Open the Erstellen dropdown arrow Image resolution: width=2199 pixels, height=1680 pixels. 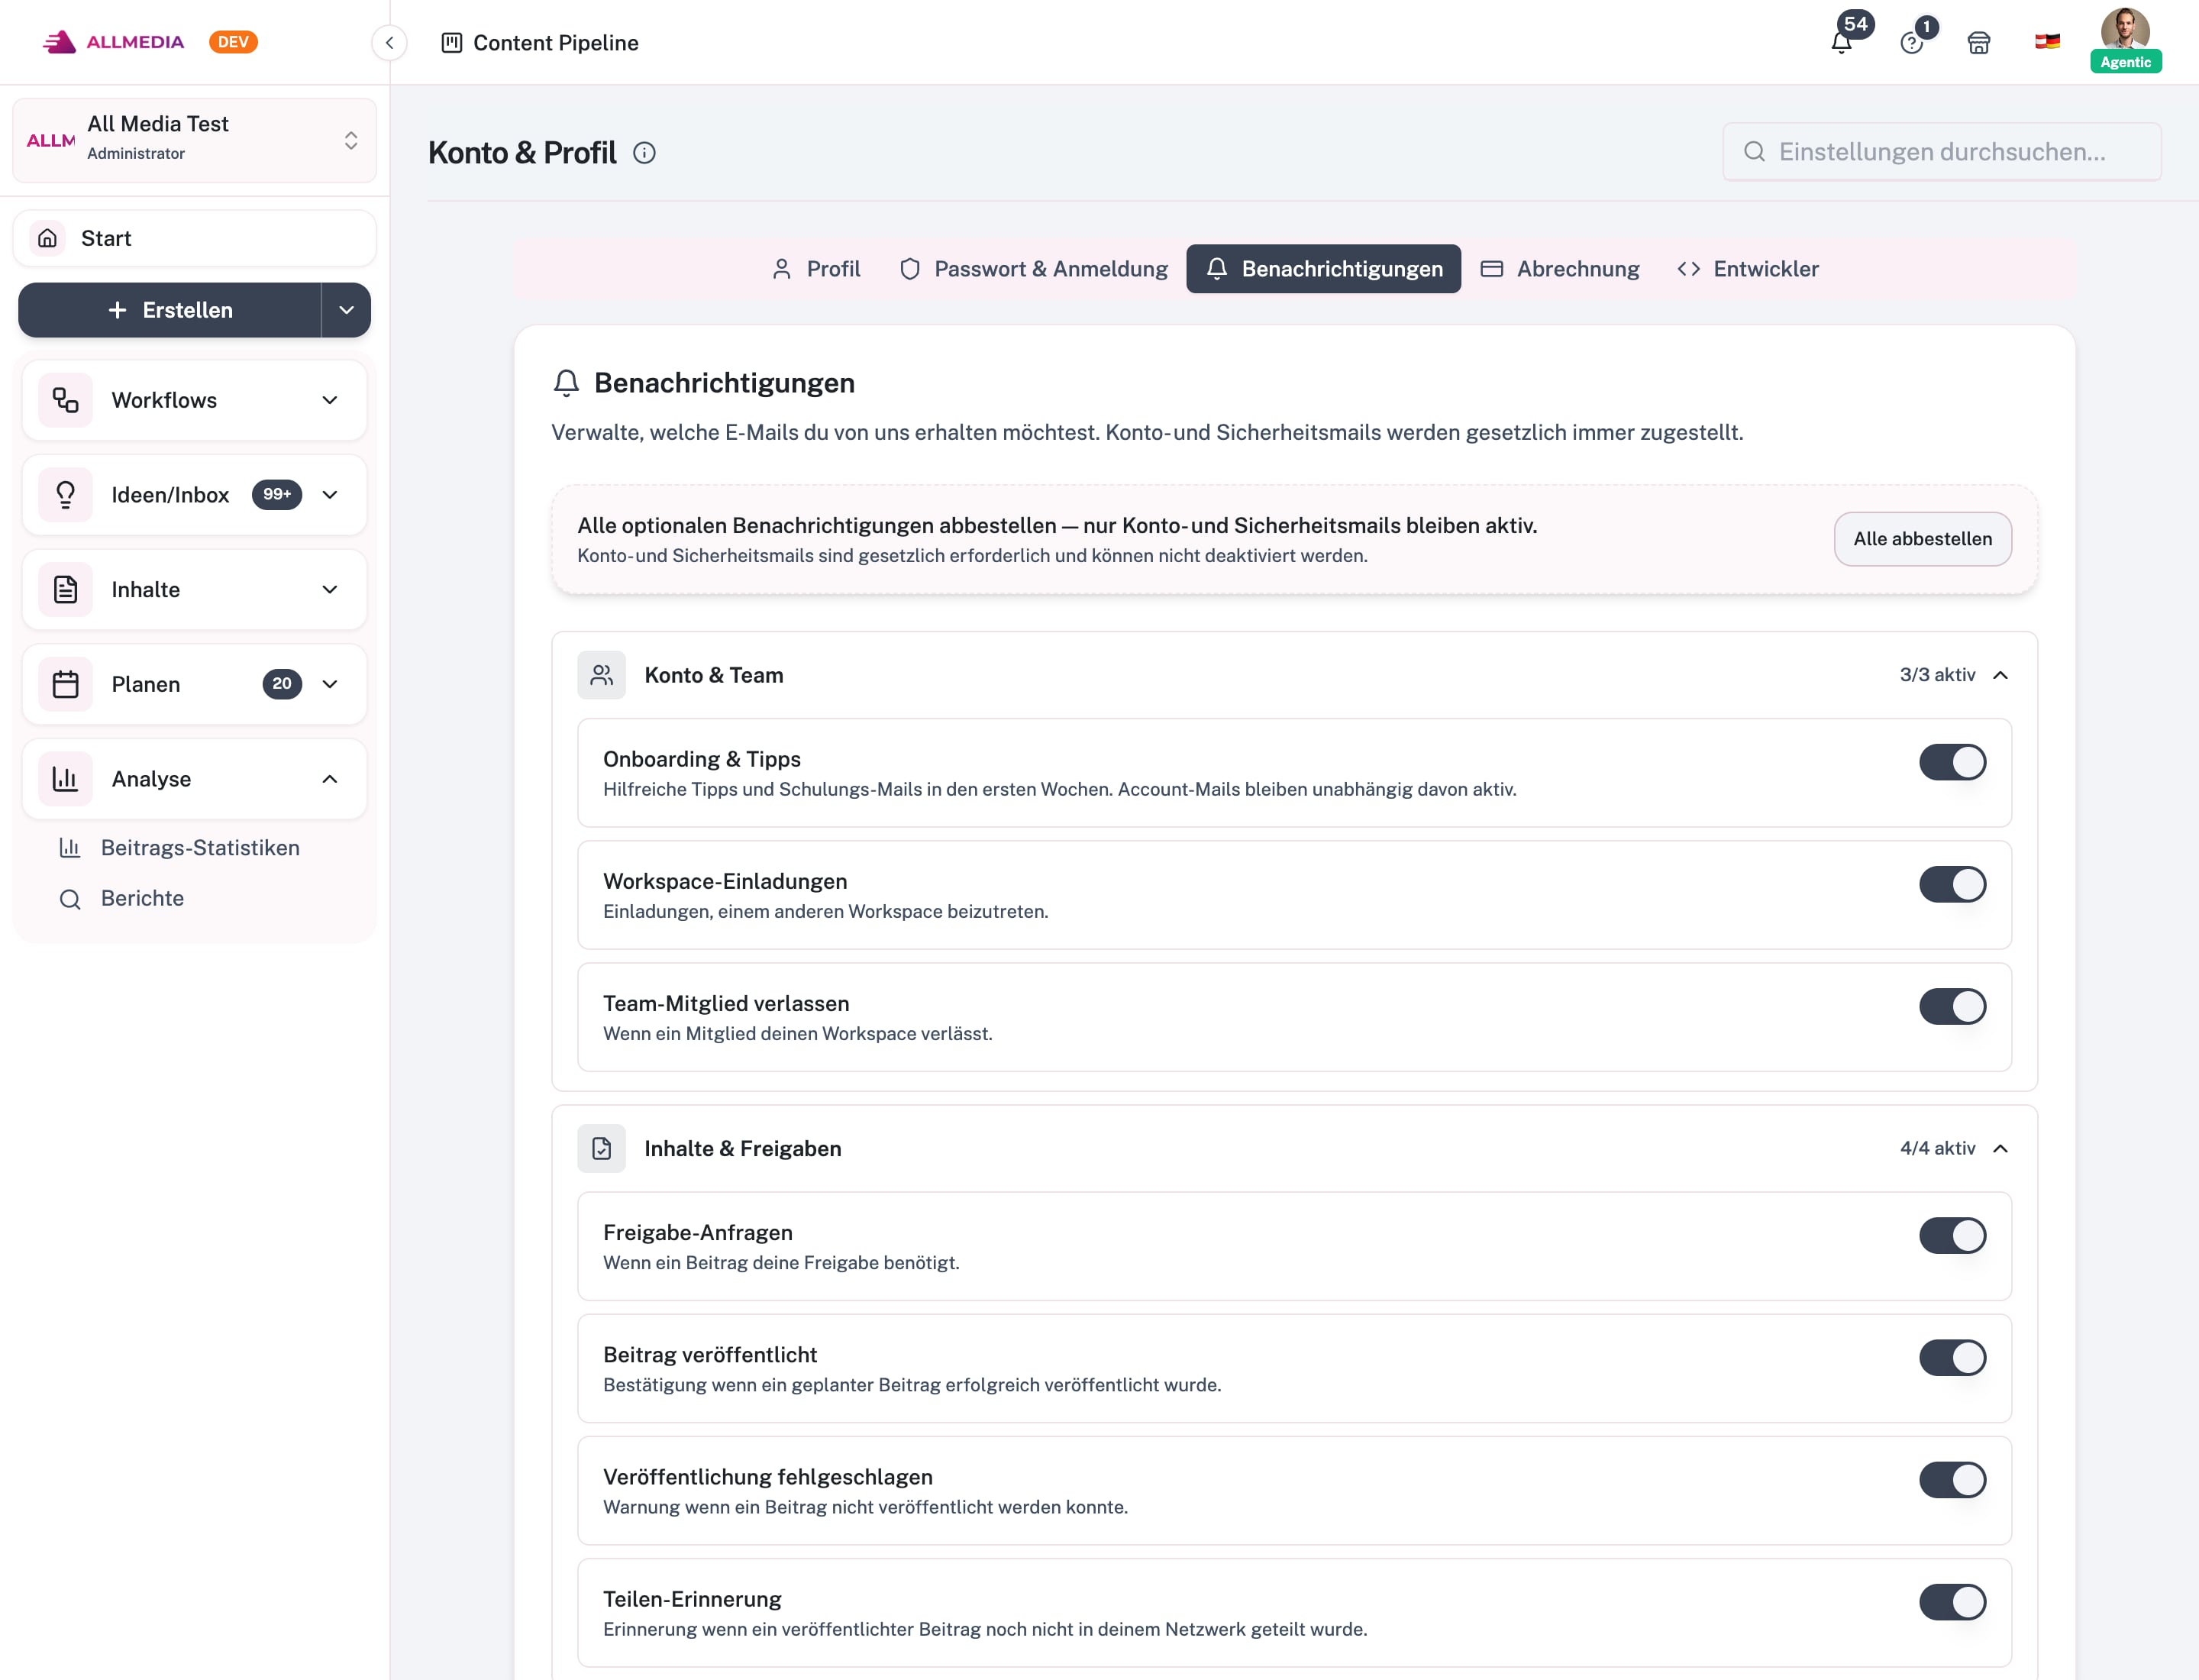click(x=346, y=310)
